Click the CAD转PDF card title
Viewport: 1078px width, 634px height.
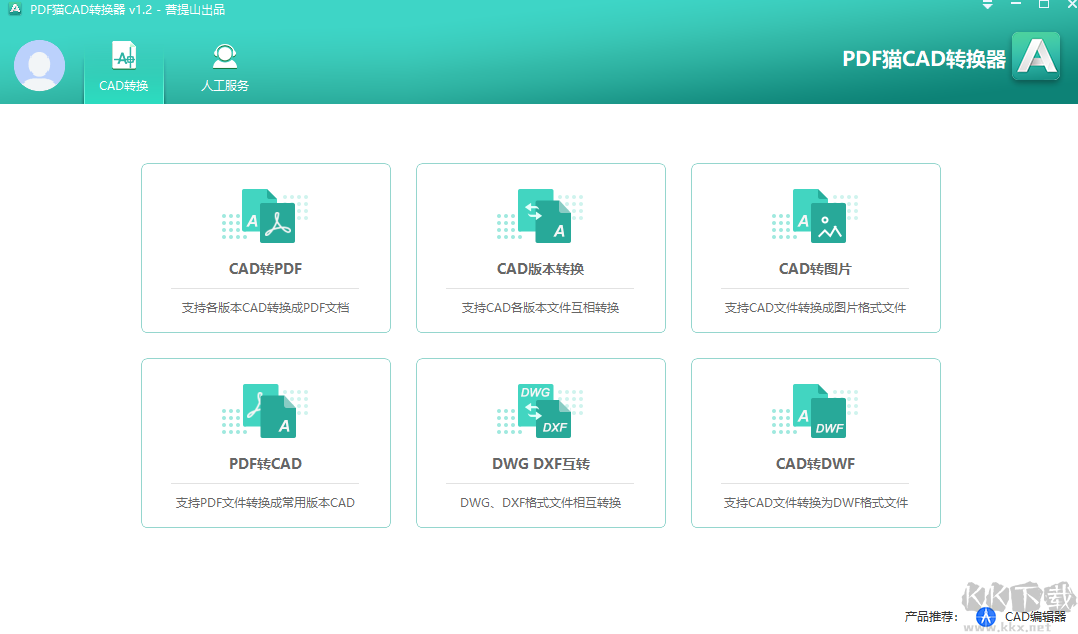(265, 270)
